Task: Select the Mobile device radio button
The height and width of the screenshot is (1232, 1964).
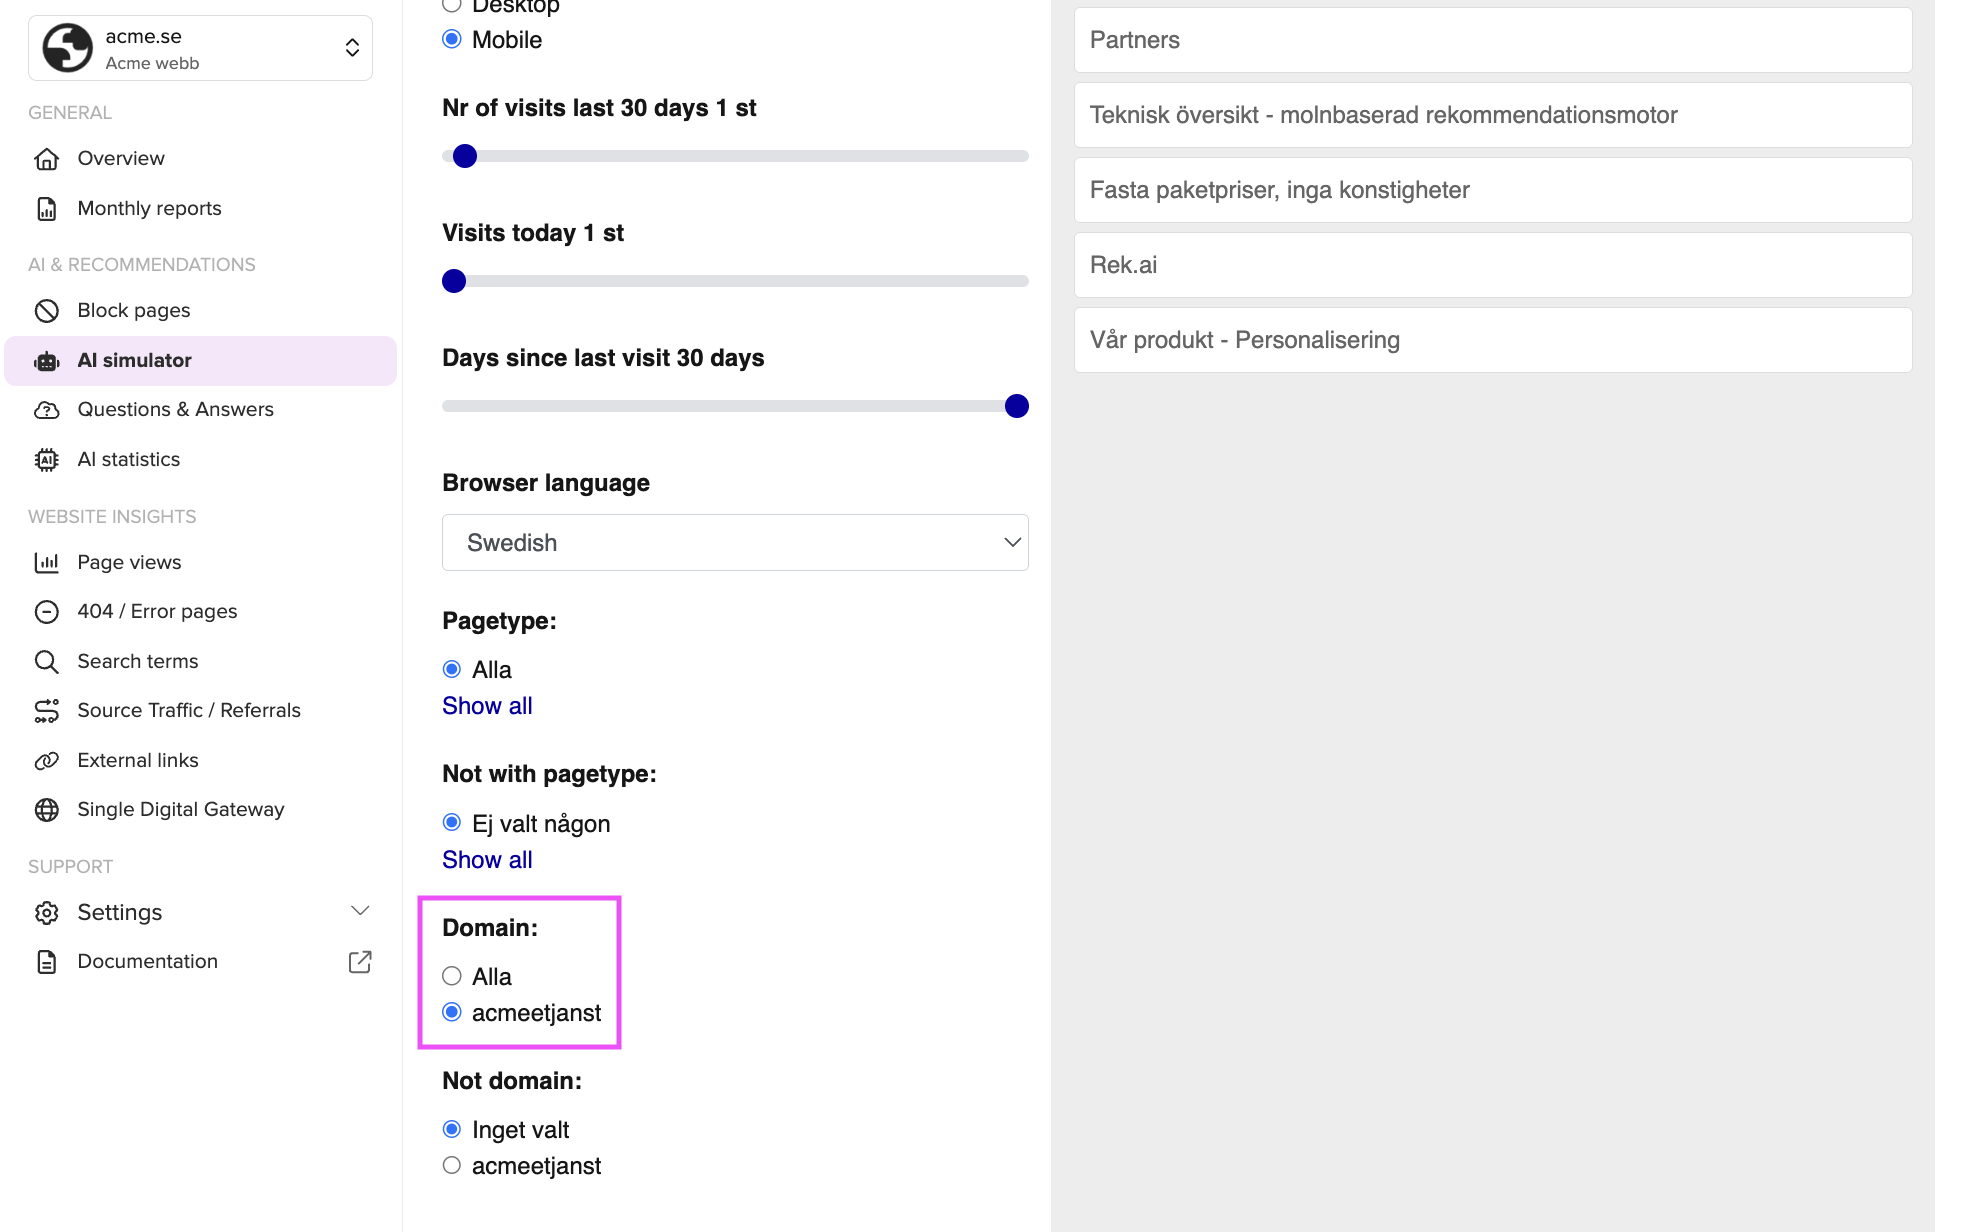Action: (x=452, y=40)
